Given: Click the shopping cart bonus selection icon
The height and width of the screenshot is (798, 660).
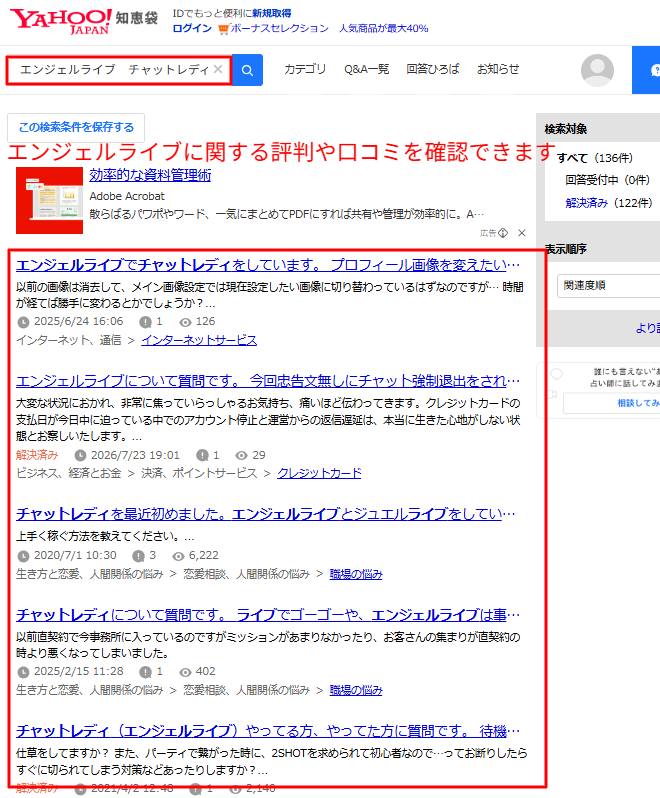Looking at the screenshot, I should (223, 29).
